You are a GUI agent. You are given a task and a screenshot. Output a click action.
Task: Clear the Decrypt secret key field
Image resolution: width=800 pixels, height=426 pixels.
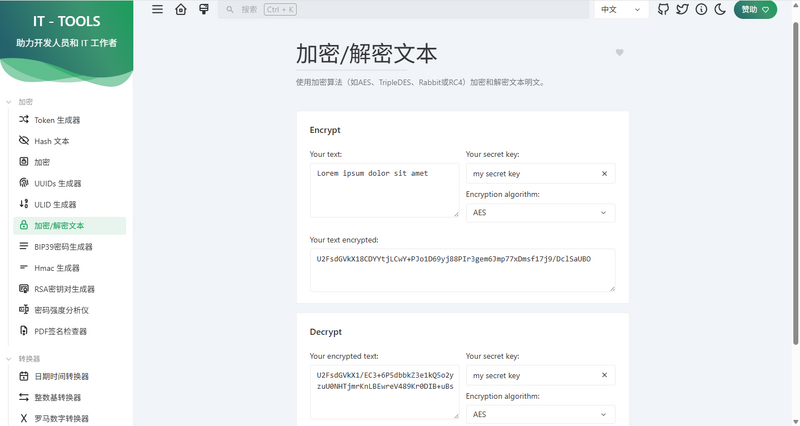click(x=604, y=375)
